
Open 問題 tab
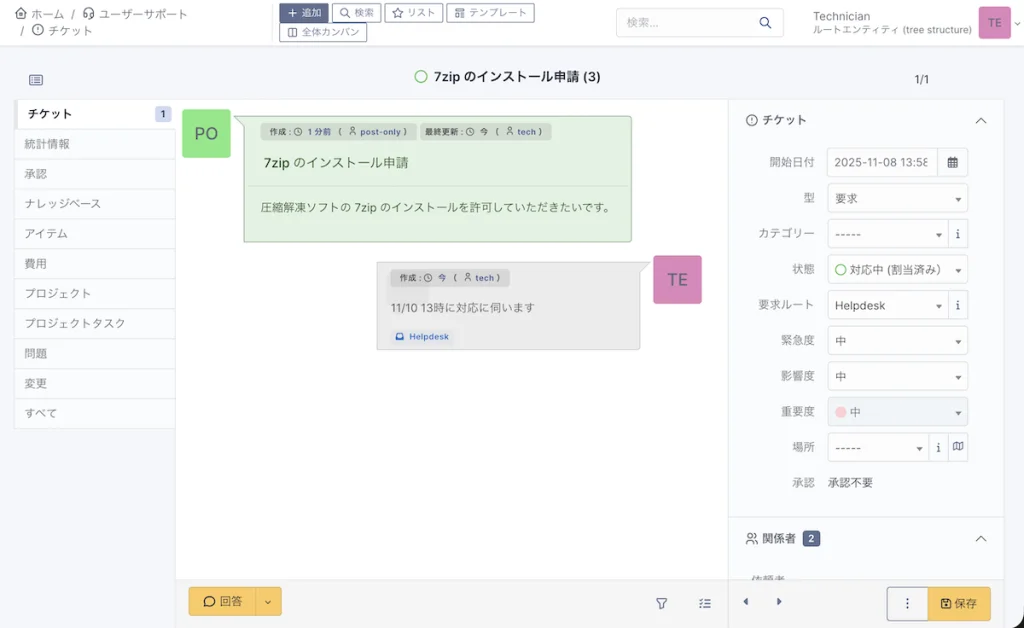pyautogui.click(x=94, y=353)
